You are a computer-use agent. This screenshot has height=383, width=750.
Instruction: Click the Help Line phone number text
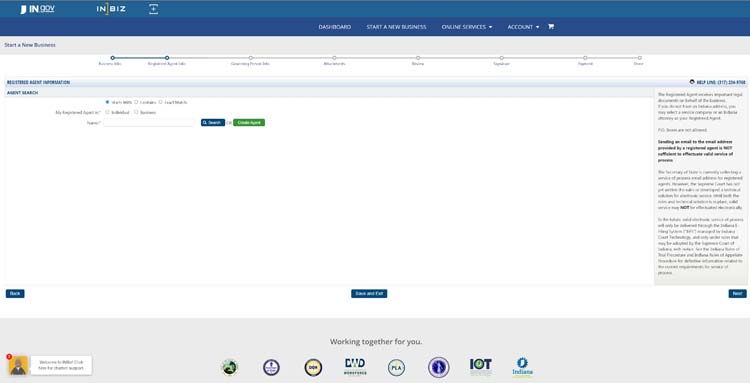(x=721, y=82)
